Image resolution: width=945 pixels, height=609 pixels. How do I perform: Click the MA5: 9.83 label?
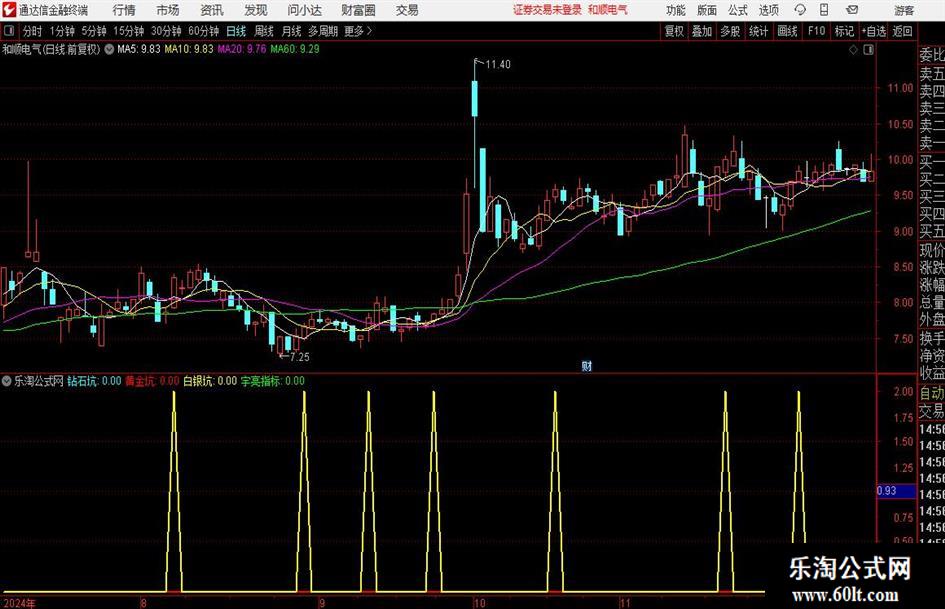pos(139,49)
